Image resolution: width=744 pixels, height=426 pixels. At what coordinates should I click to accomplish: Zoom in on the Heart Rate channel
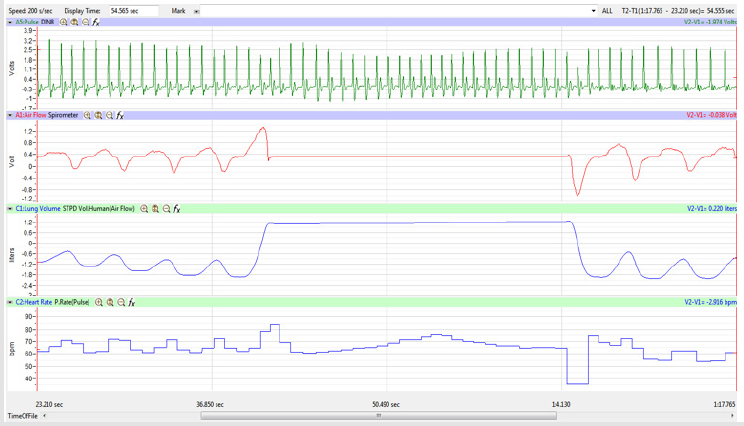pyautogui.click(x=99, y=302)
